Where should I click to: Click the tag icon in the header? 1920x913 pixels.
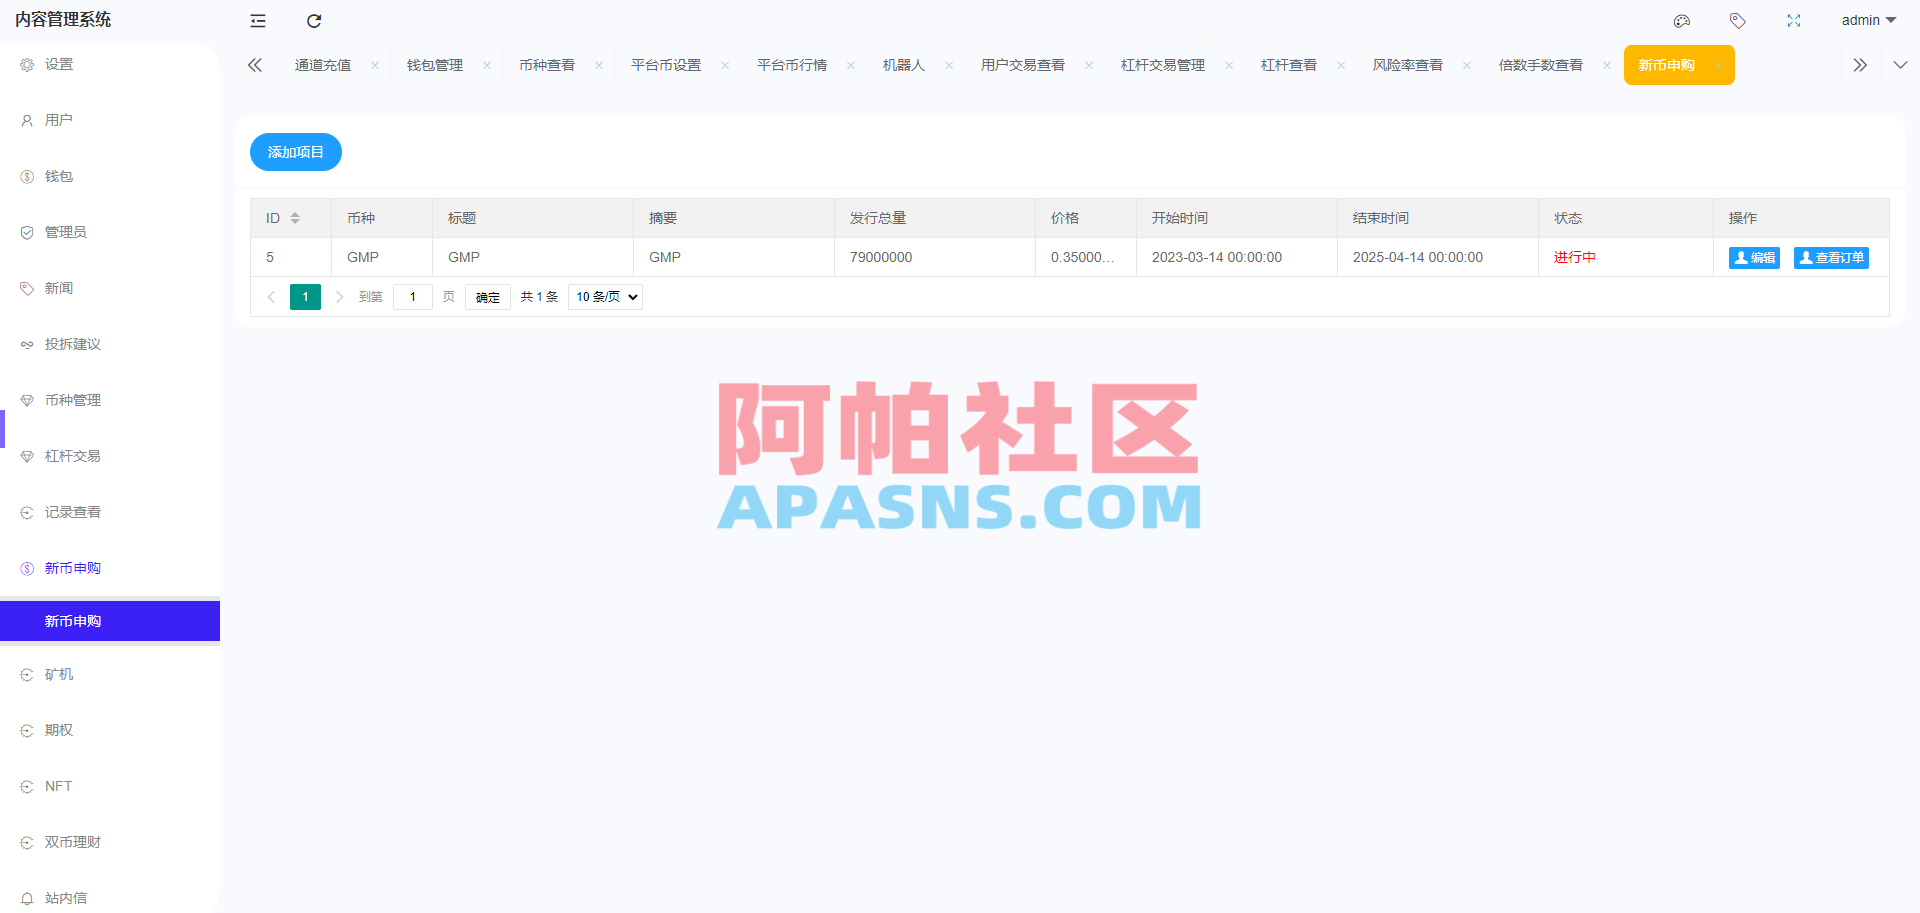point(1737,20)
